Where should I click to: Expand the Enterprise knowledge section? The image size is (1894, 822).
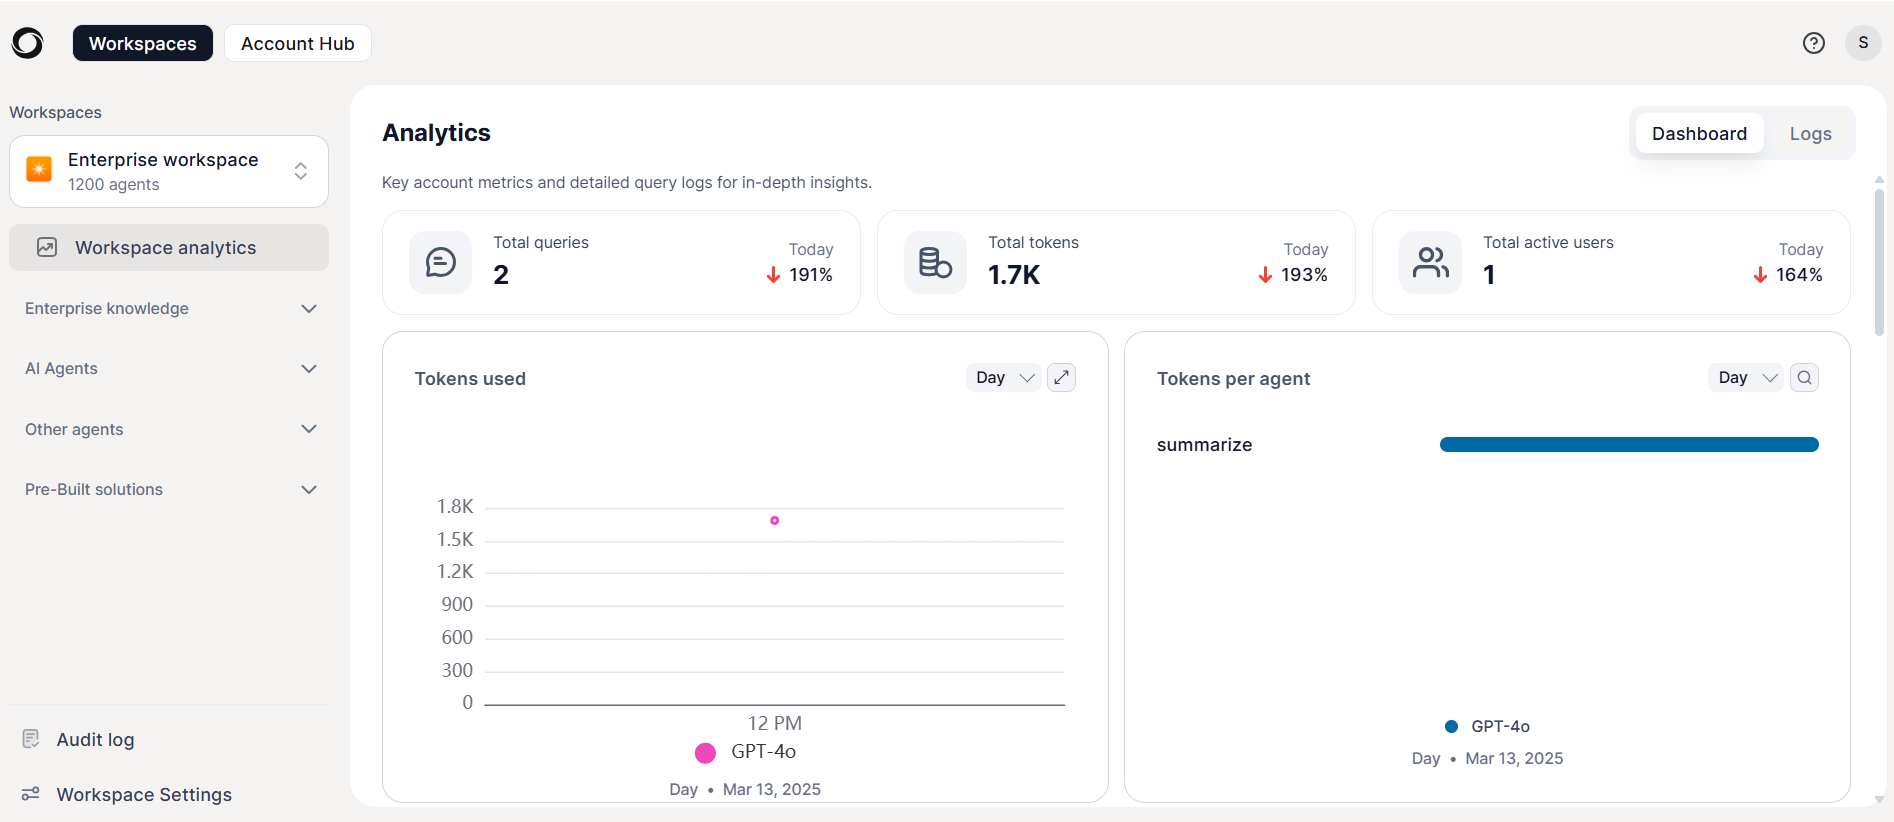click(170, 309)
